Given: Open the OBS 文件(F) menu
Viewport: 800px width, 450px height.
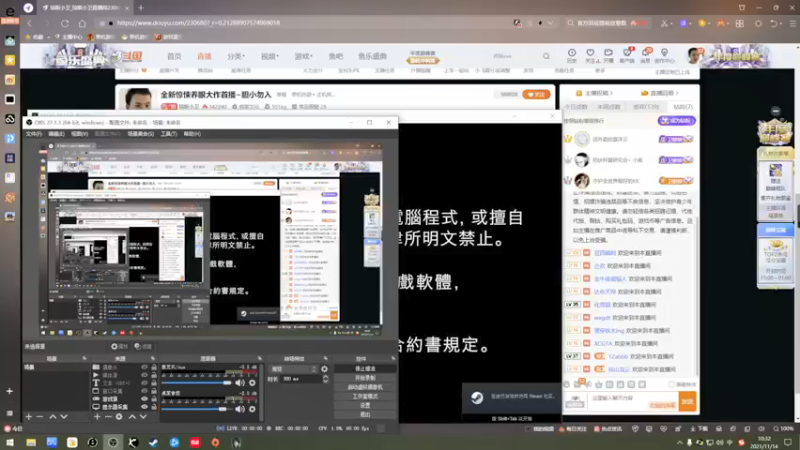Looking at the screenshot, I should 34,134.
